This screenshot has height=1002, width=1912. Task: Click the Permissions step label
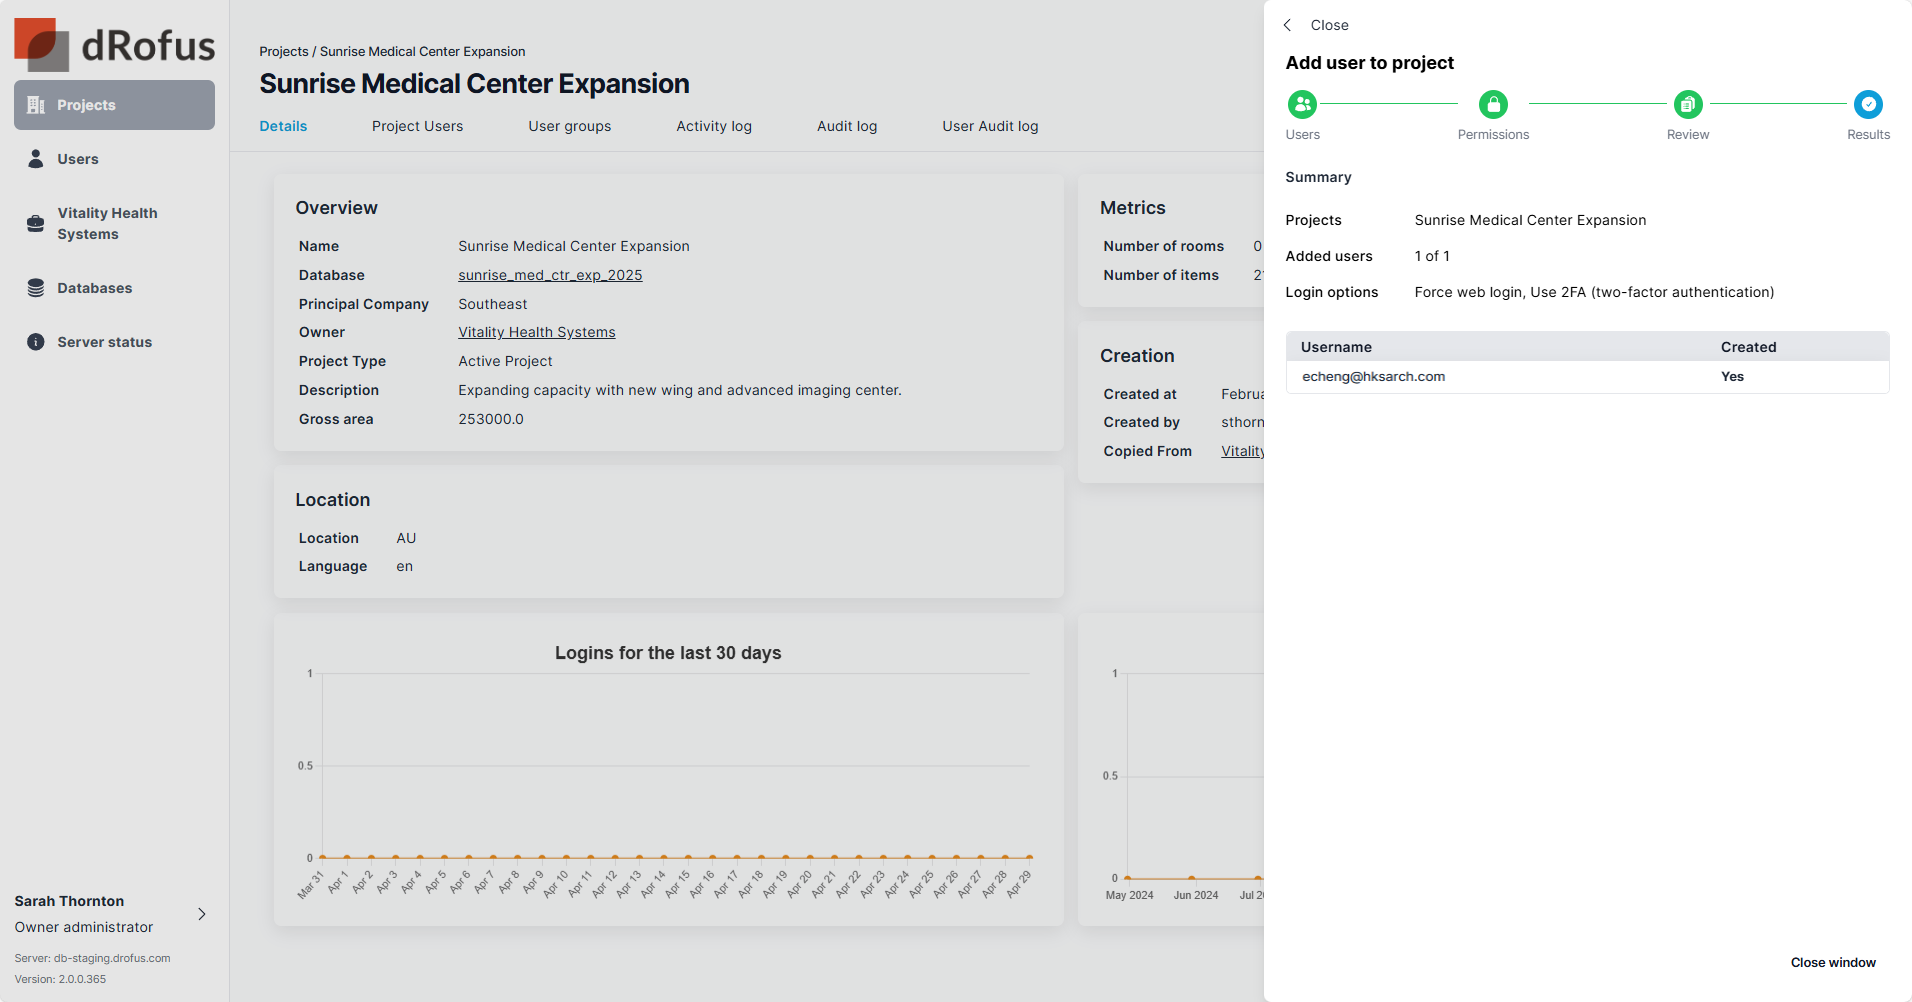point(1493,135)
